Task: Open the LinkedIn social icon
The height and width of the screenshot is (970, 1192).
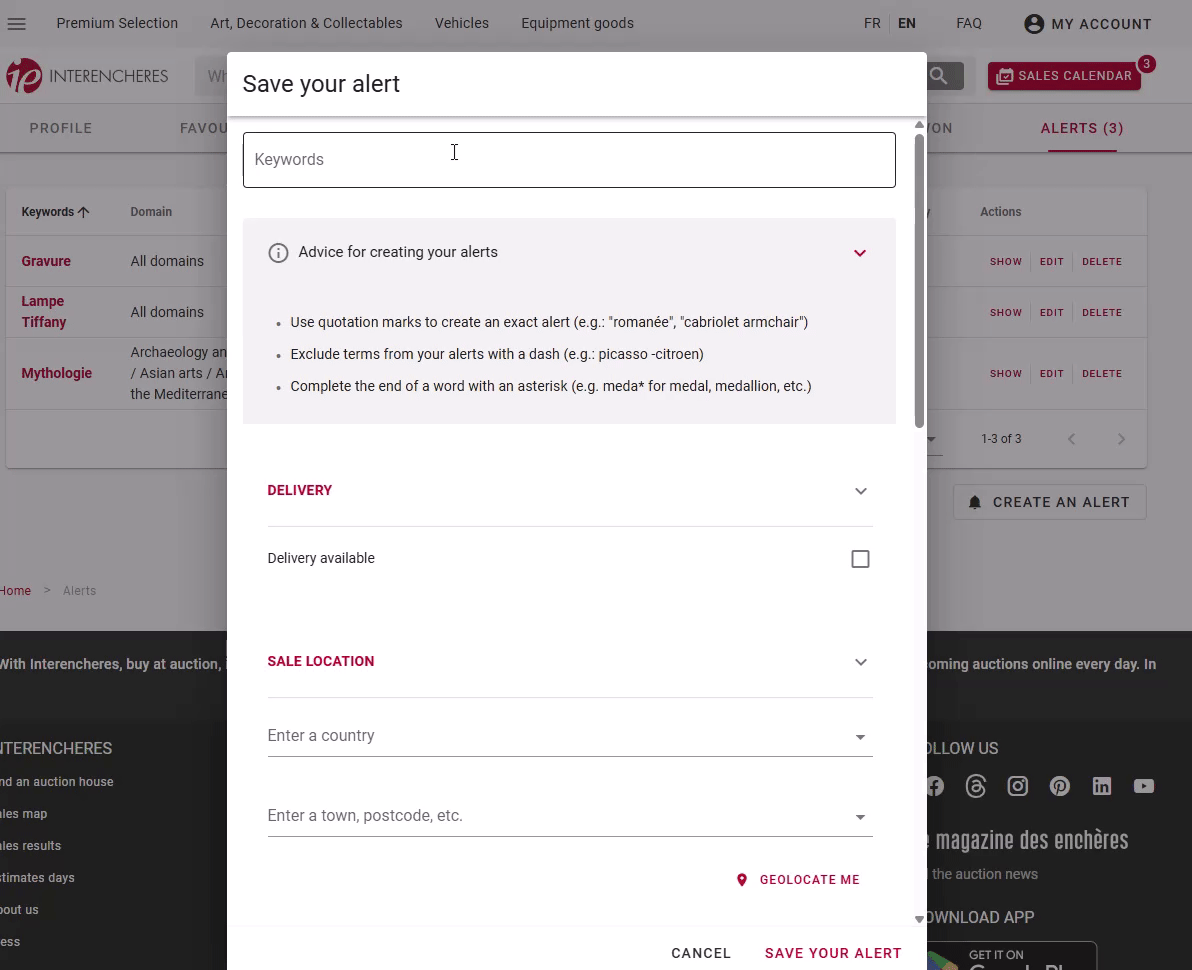Action: point(1102,786)
